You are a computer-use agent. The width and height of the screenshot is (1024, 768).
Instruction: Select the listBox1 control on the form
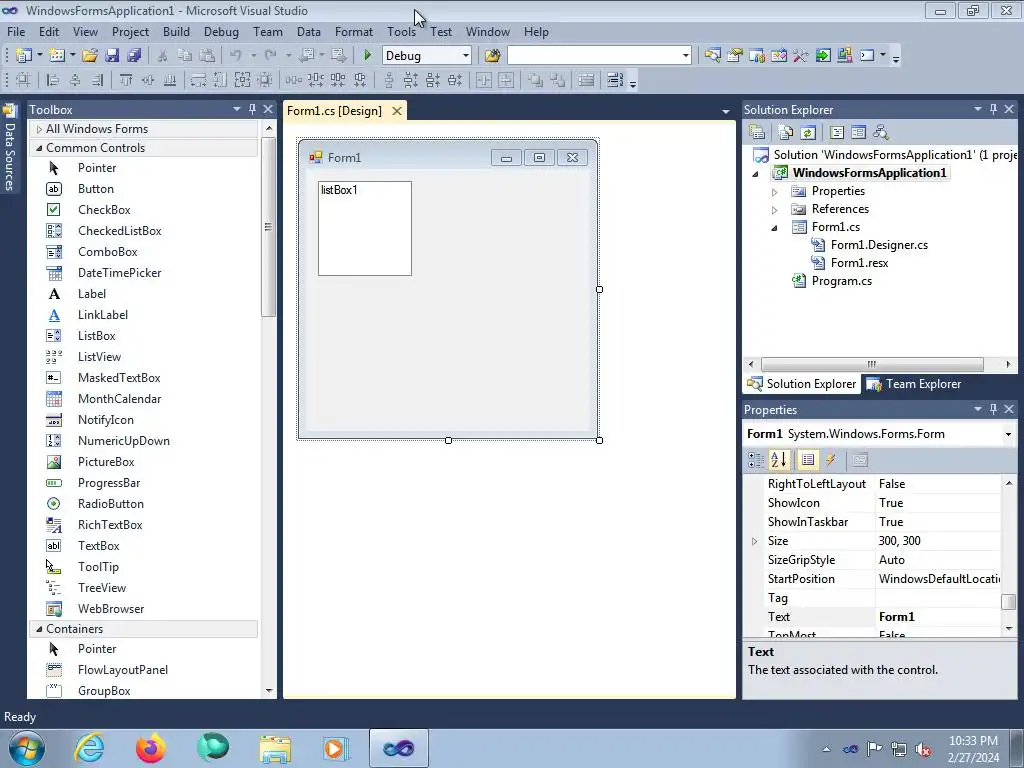point(364,229)
